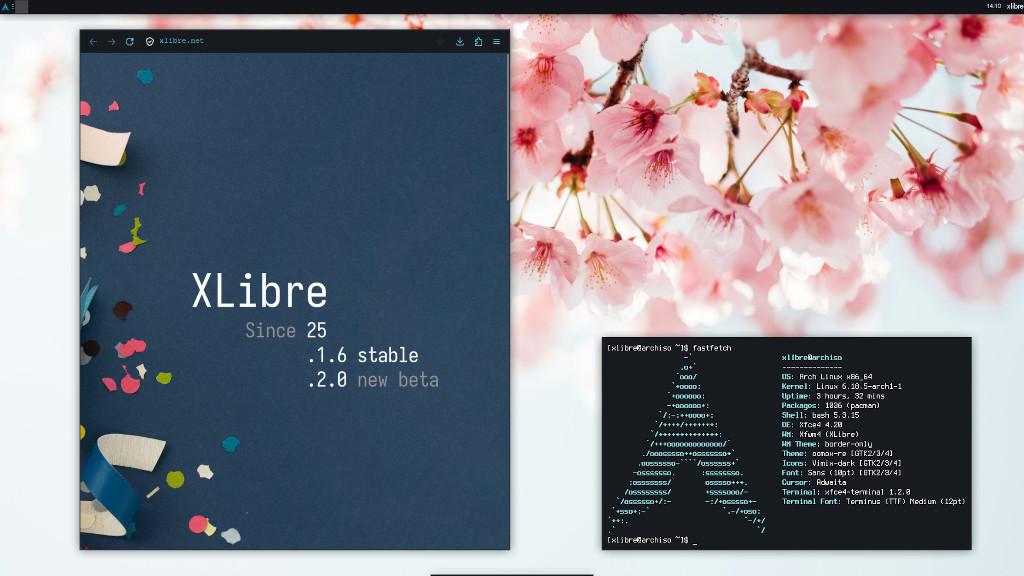Image resolution: width=1024 pixels, height=576 pixels.
Task: Click the browser page vertical scrollbar
Action: pyautogui.click(x=507, y=127)
